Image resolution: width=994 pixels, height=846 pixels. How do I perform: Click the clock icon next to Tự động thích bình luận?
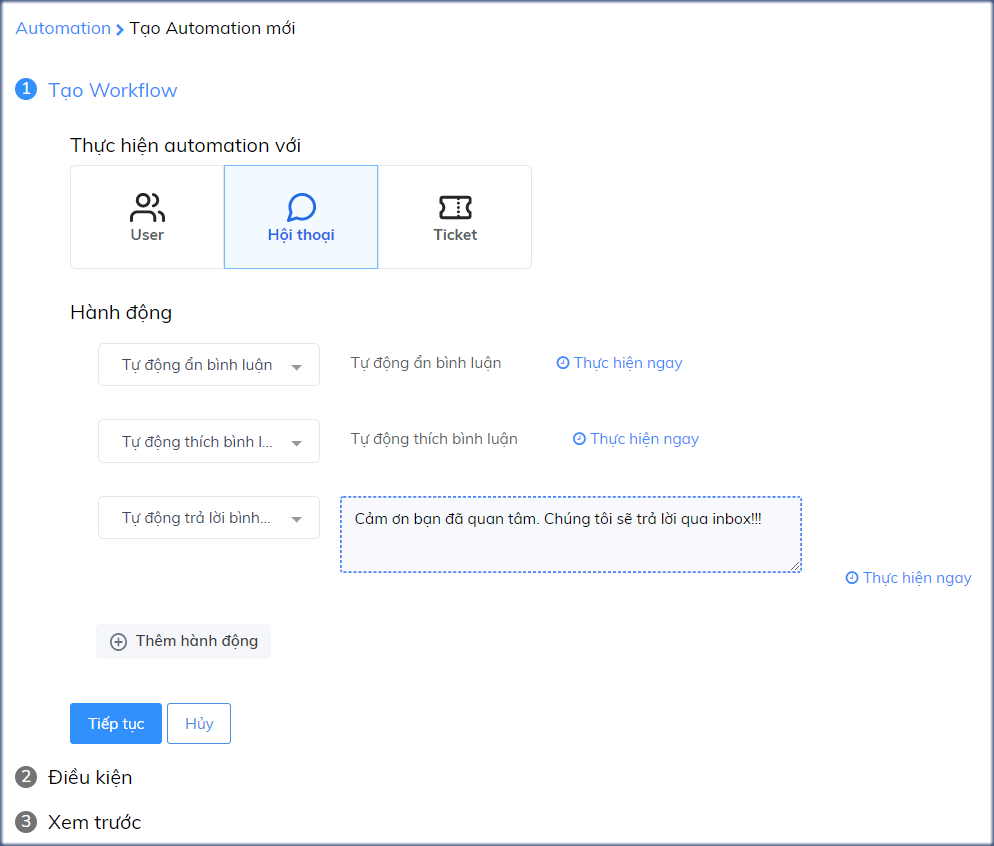pyautogui.click(x=579, y=439)
